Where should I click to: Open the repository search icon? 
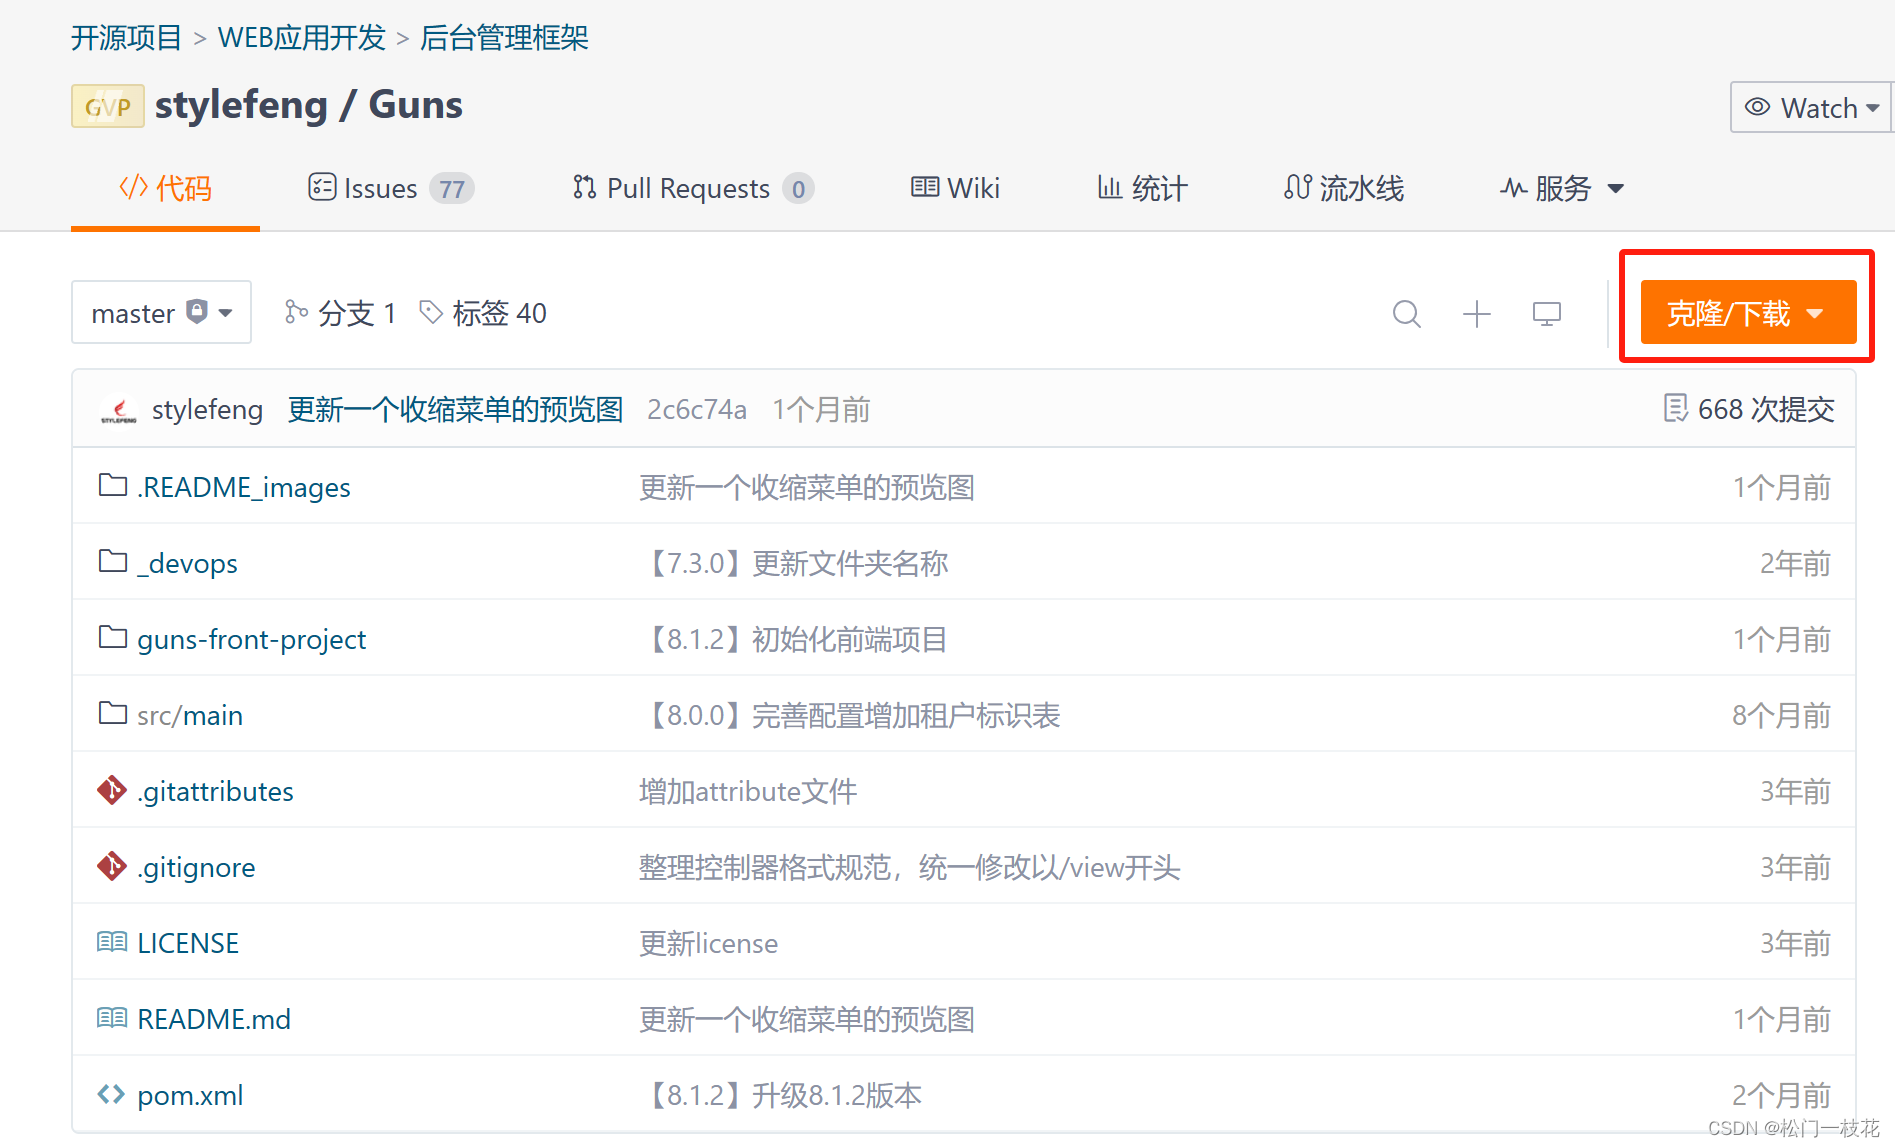(x=1406, y=313)
